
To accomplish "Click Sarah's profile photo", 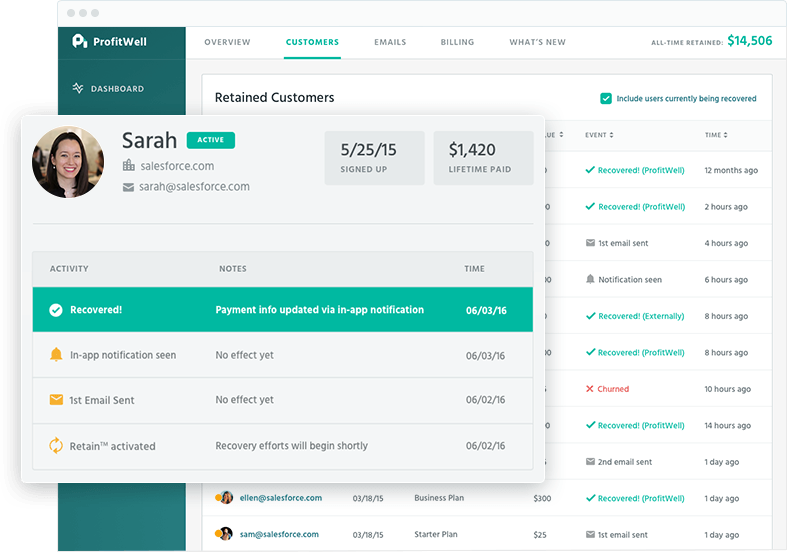I will tap(68, 162).
